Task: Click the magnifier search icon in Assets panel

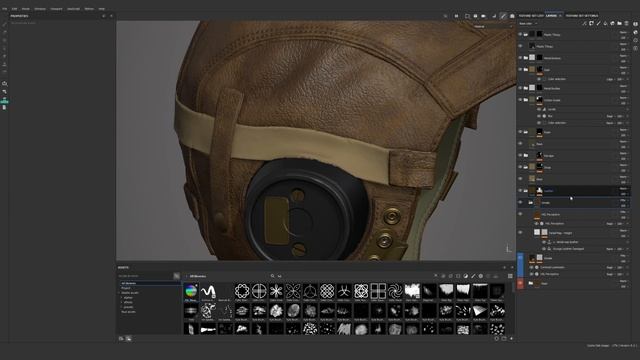Action: pos(273,276)
